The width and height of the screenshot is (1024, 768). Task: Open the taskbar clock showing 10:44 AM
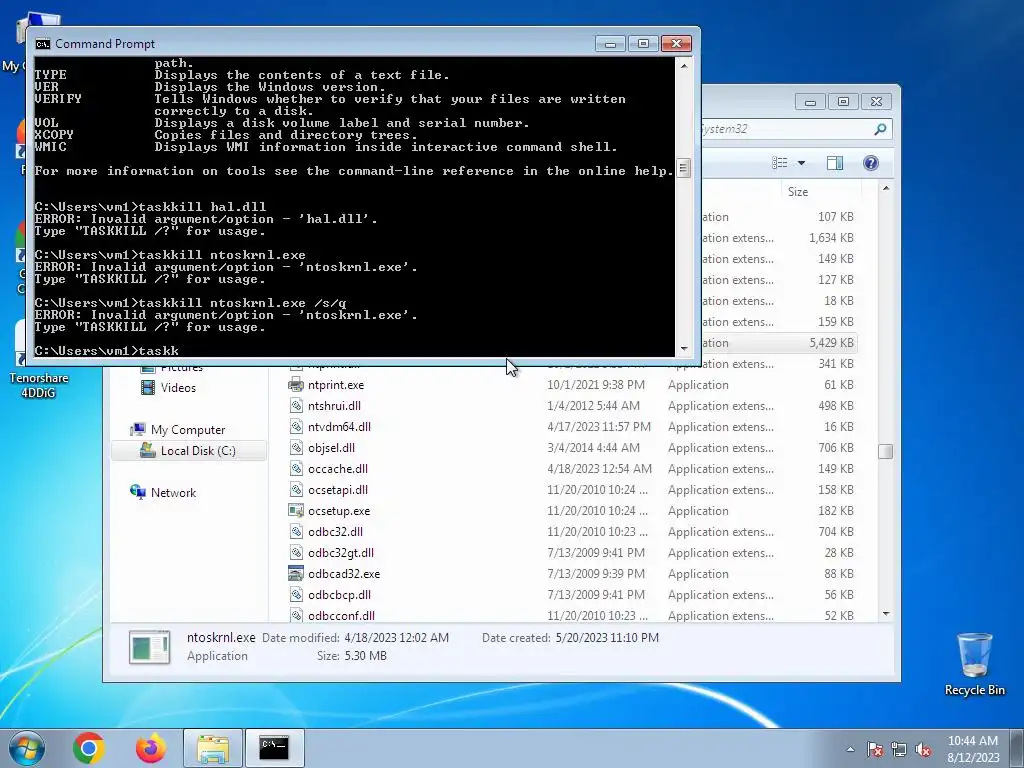[x=973, y=749]
